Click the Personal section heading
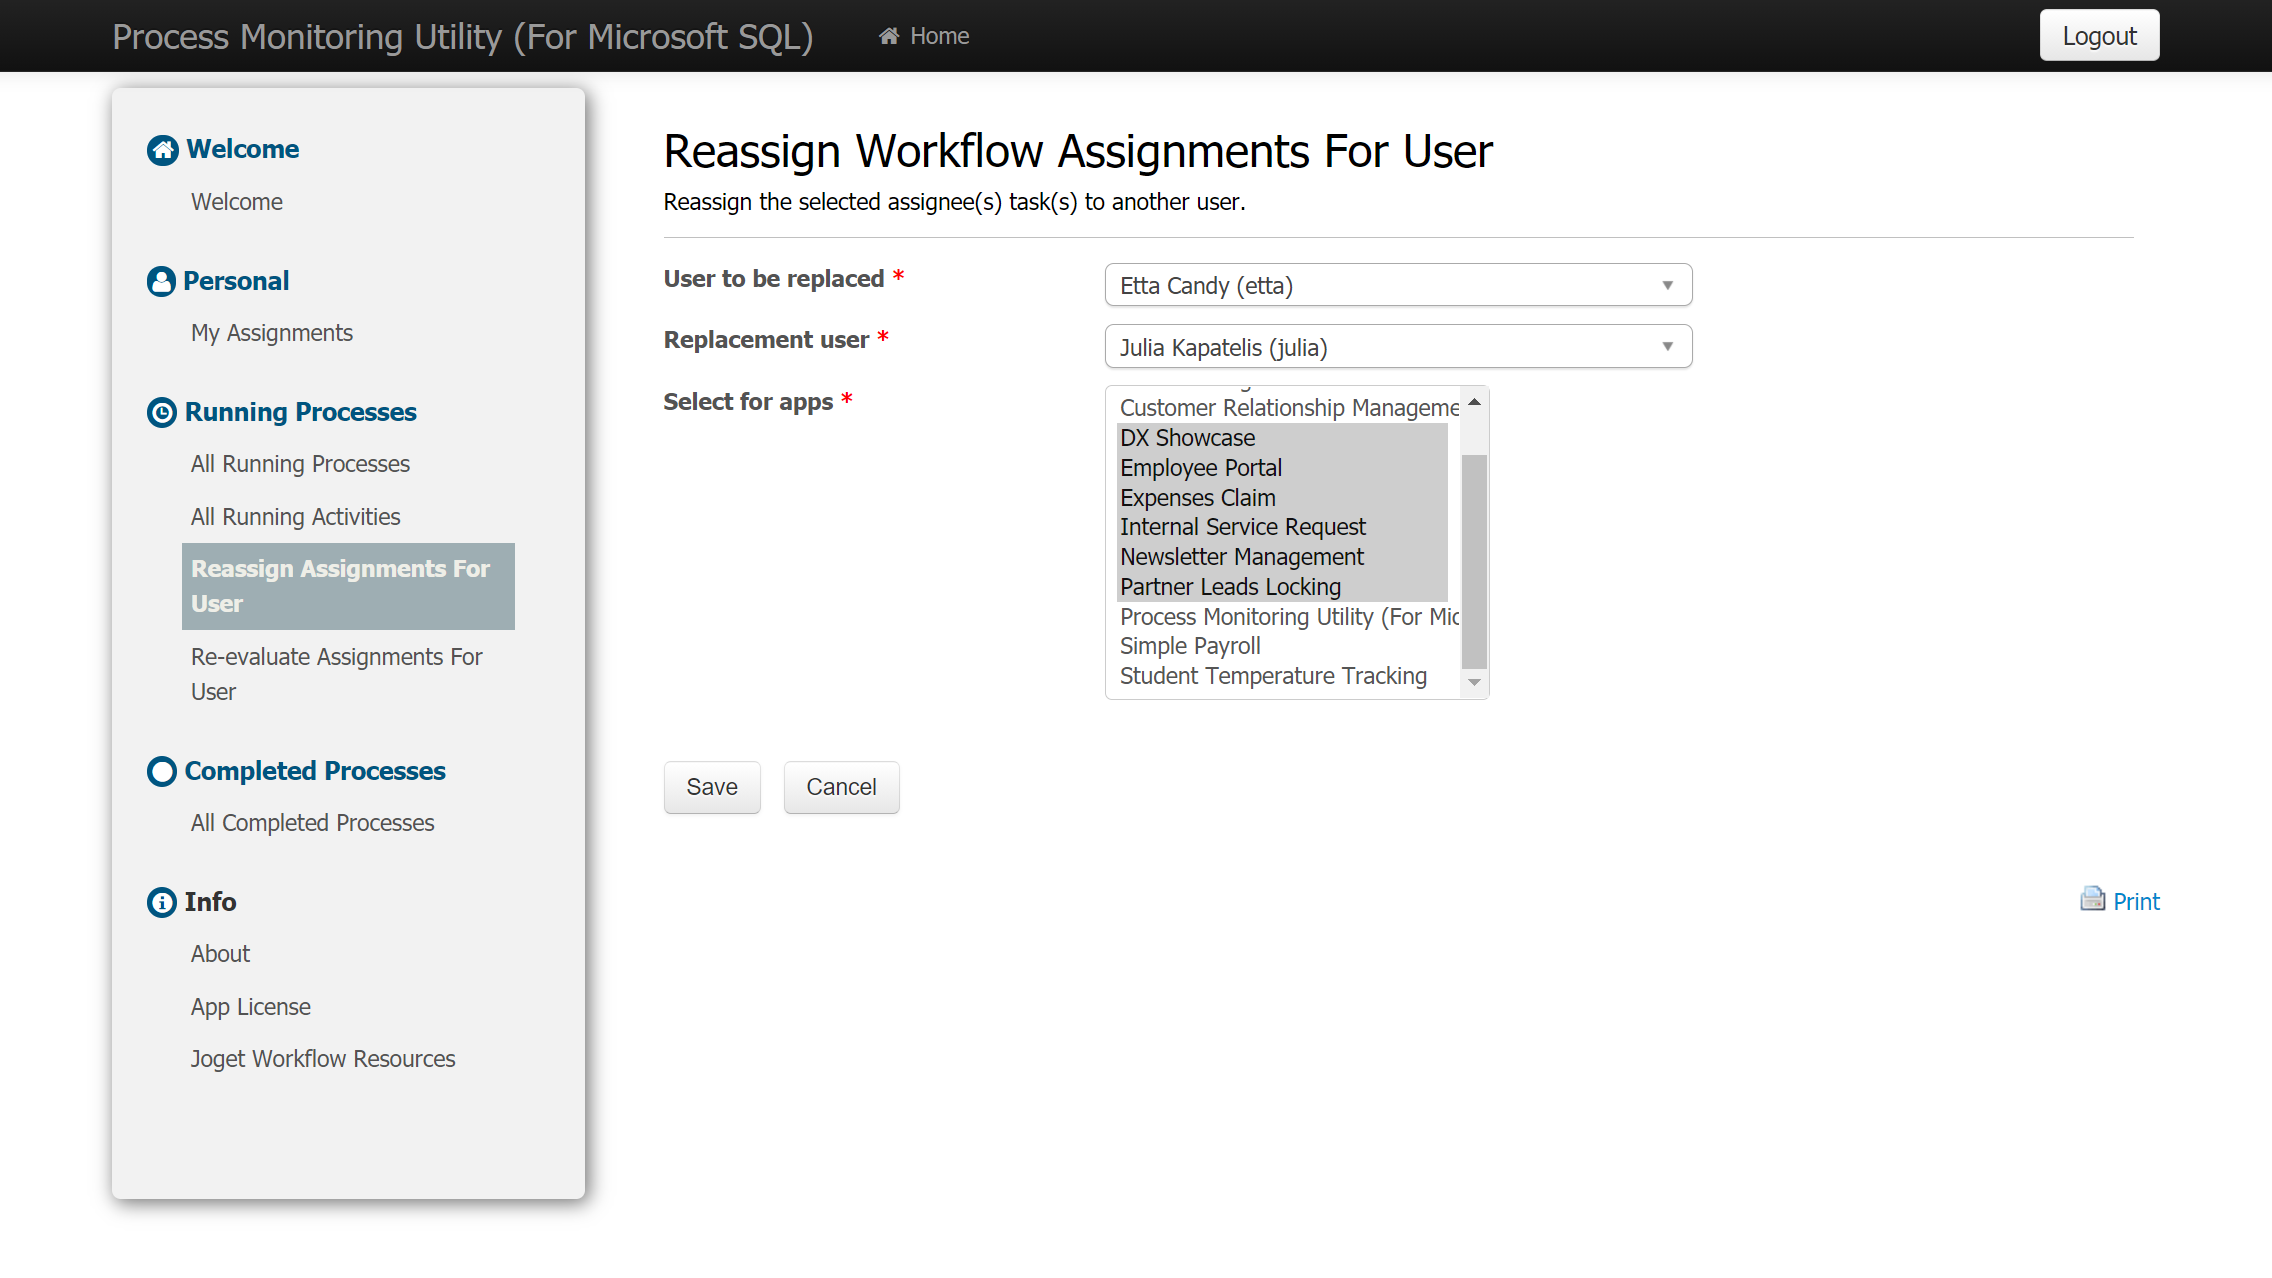Screen dimensions: 2272x1278 [x=236, y=281]
